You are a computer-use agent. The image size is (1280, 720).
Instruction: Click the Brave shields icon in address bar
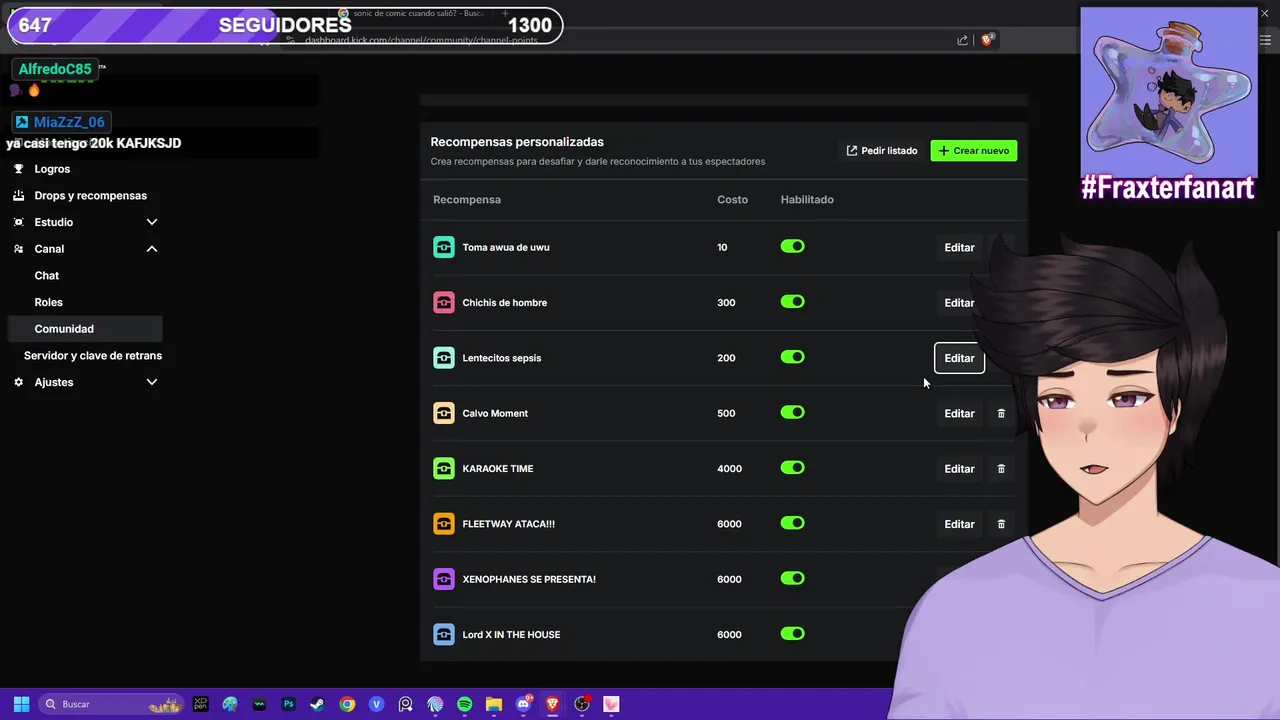[x=988, y=40]
